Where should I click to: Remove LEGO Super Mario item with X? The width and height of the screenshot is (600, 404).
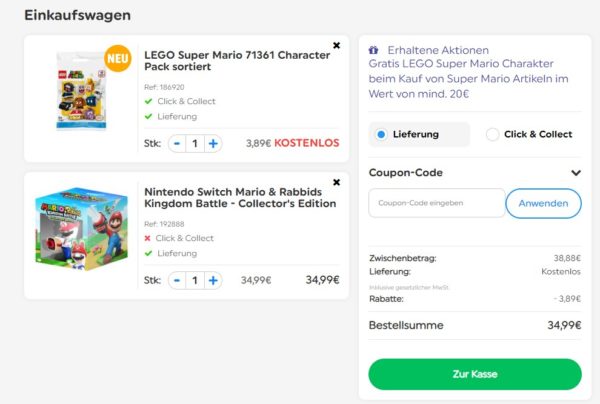coord(336,45)
